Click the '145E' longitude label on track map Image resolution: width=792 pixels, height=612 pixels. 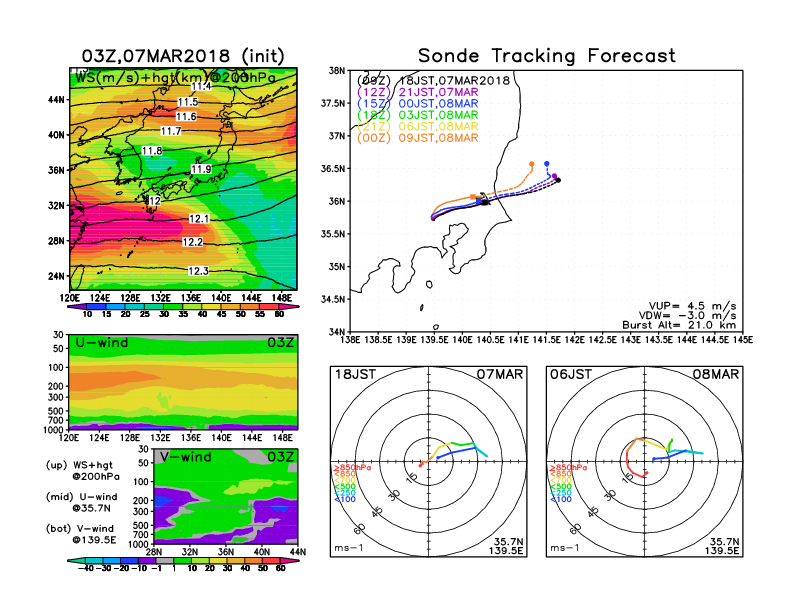pos(742,340)
